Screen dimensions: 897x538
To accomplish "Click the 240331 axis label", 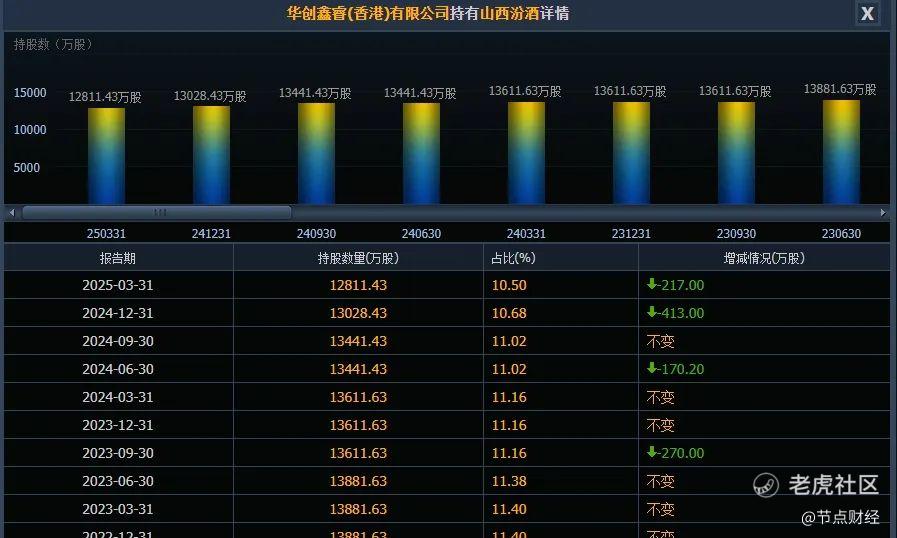I will [526, 234].
